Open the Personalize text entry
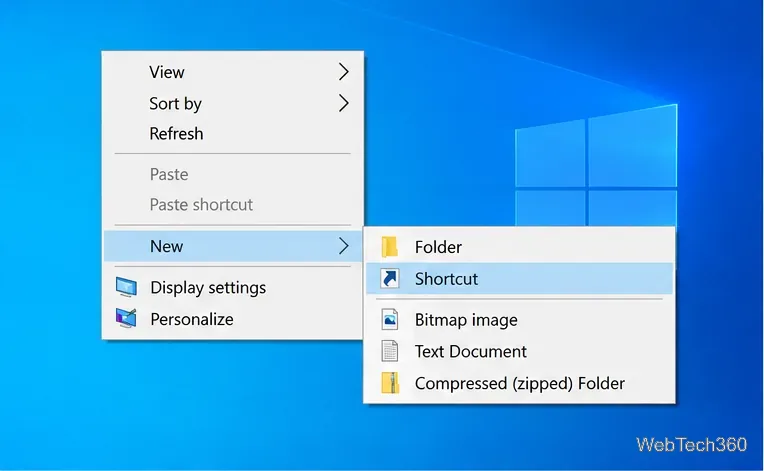The height and width of the screenshot is (471, 764). [192, 320]
